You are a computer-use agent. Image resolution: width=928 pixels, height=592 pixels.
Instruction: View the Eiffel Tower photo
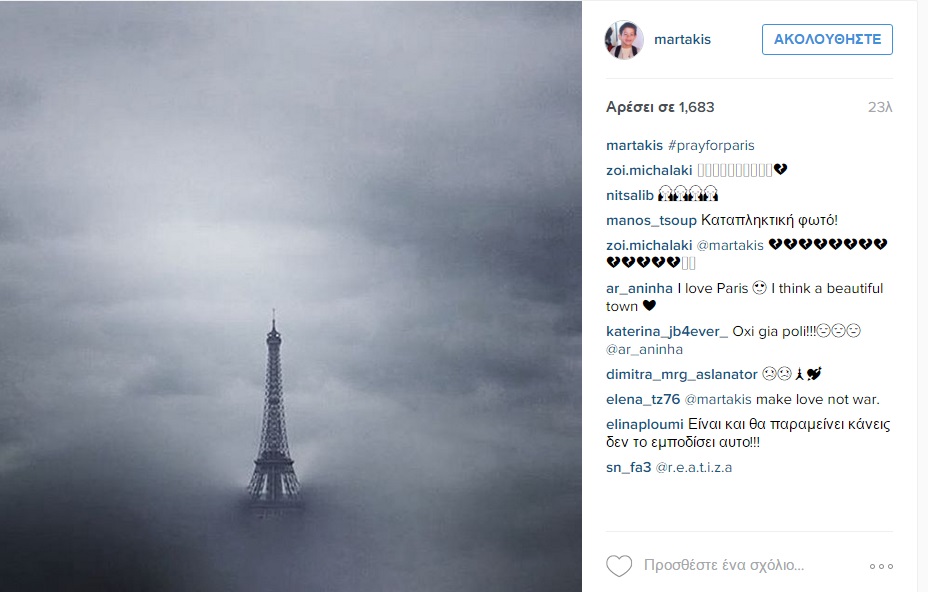(291, 296)
